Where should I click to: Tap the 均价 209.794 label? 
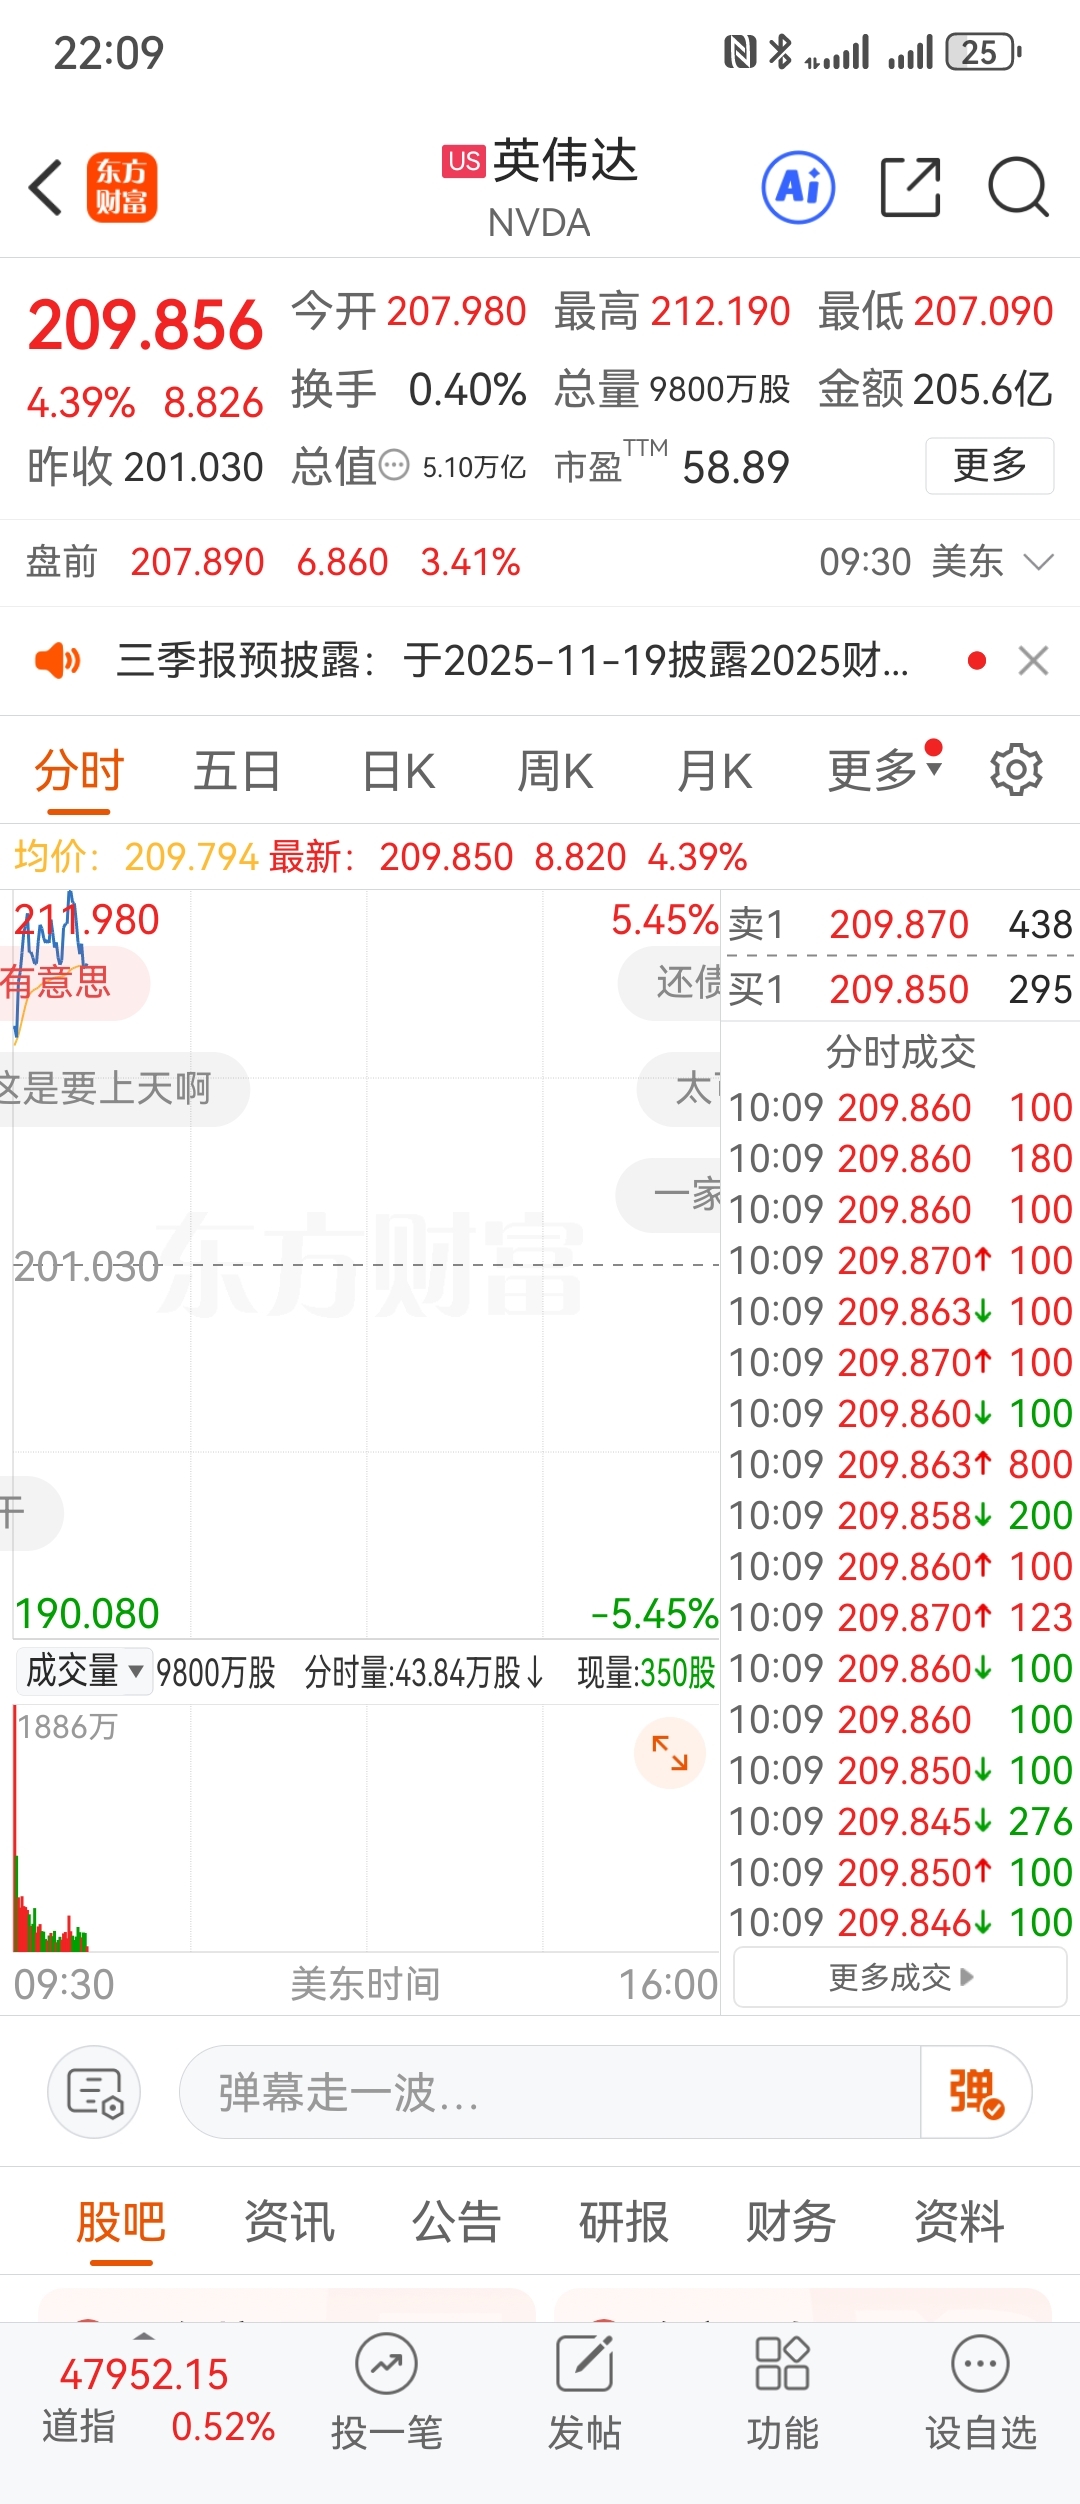click(x=136, y=857)
